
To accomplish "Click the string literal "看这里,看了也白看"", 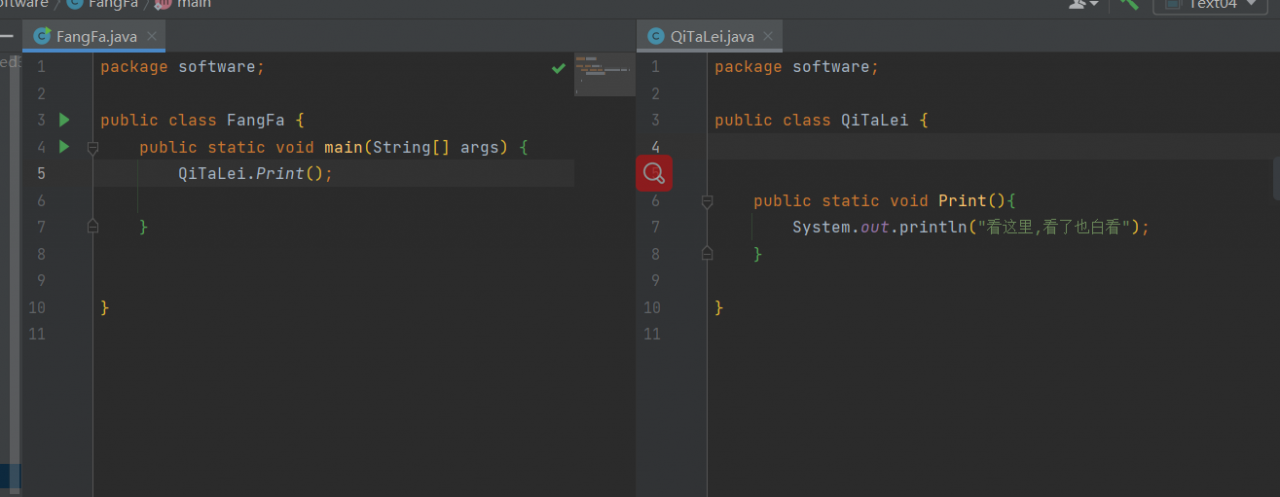I will tap(1055, 228).
